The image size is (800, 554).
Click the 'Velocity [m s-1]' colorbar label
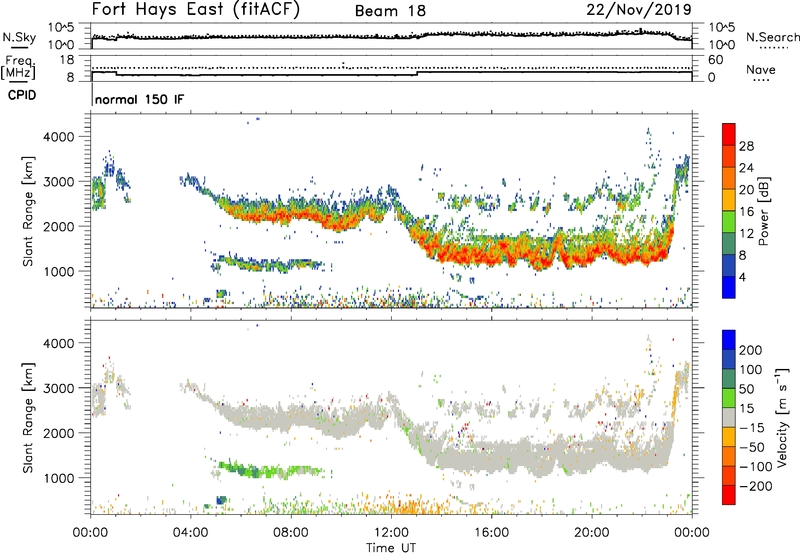point(782,417)
